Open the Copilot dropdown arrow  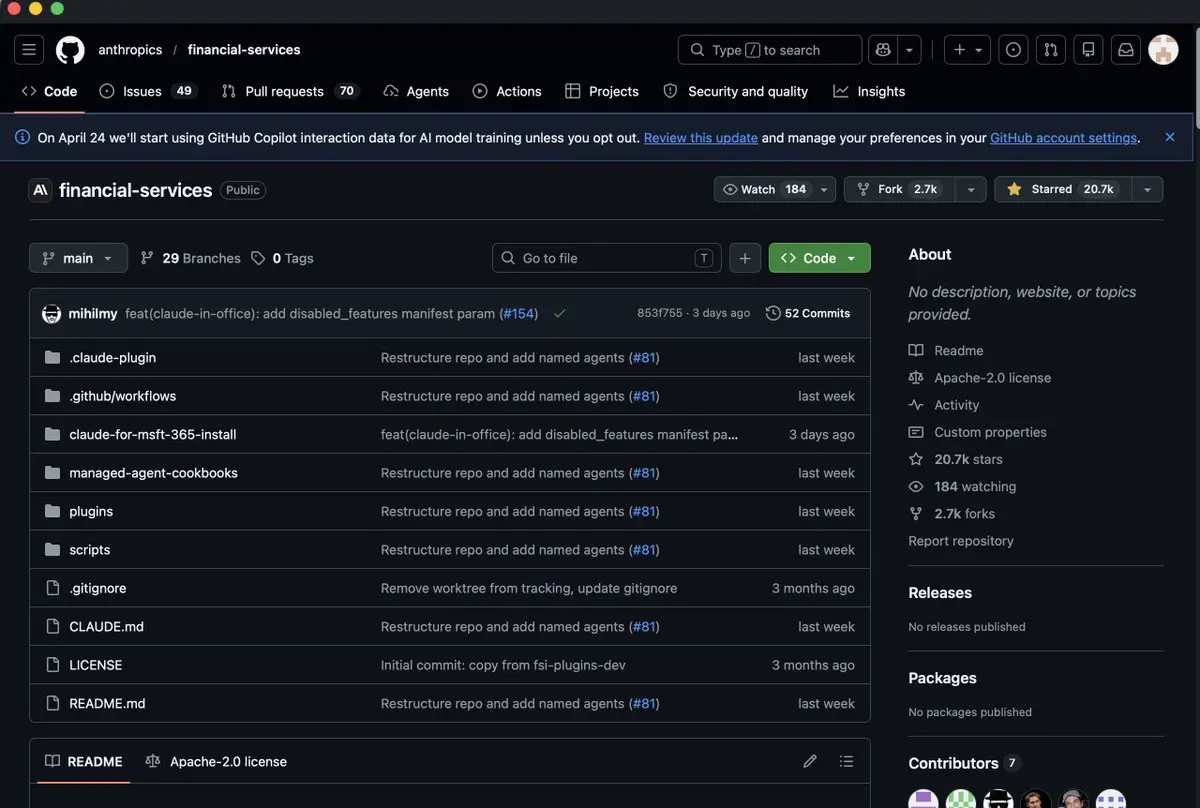909,49
